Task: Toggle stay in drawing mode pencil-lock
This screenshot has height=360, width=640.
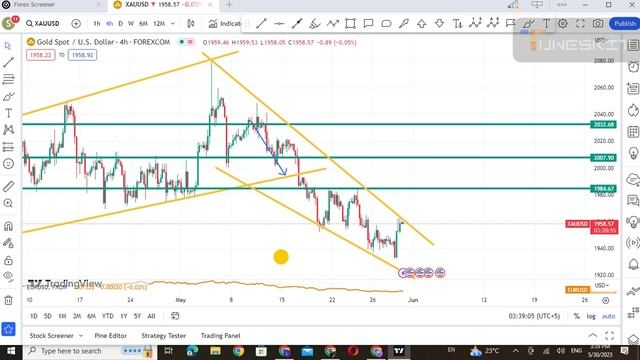Action: (8, 243)
